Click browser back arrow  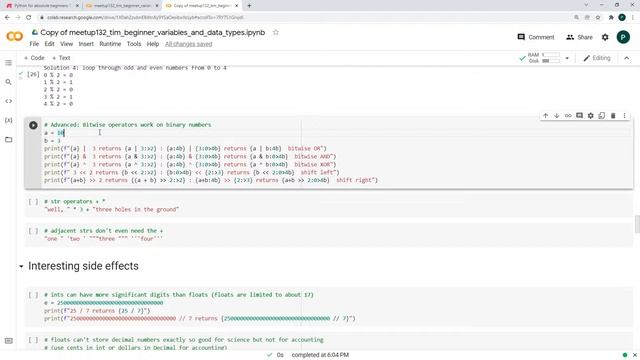point(7,17)
